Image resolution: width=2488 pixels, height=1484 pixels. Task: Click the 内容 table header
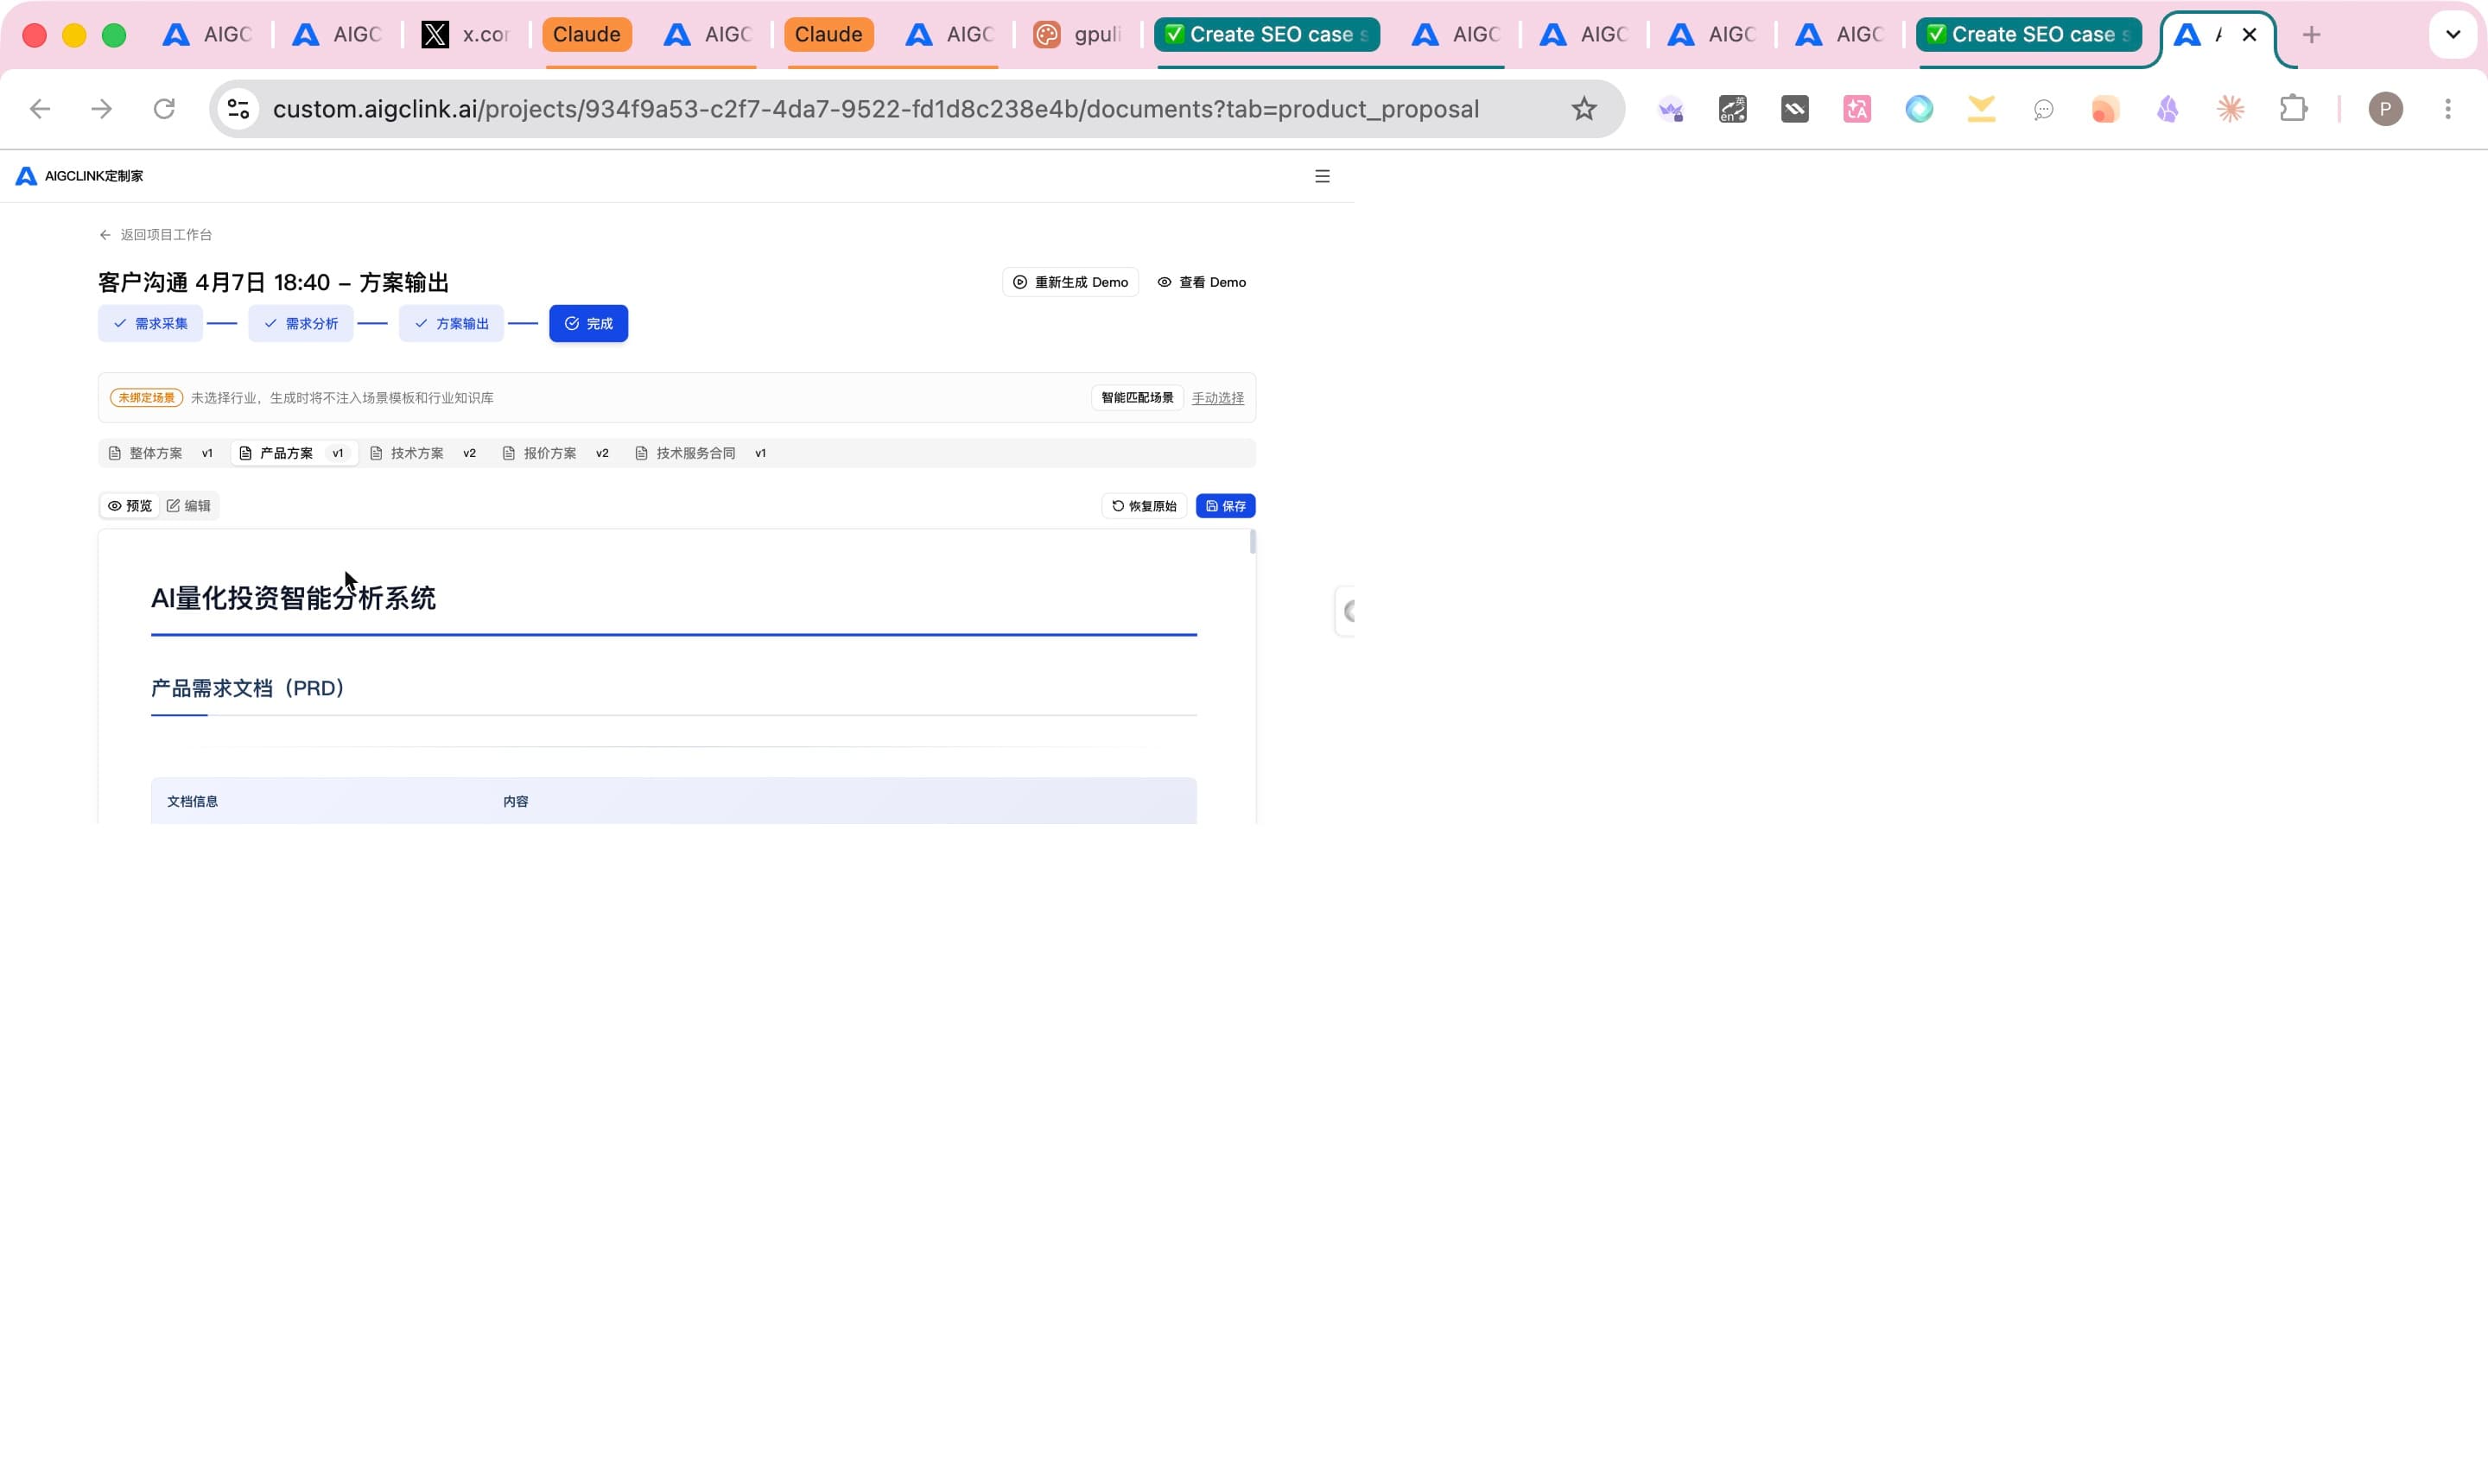[516, 802]
